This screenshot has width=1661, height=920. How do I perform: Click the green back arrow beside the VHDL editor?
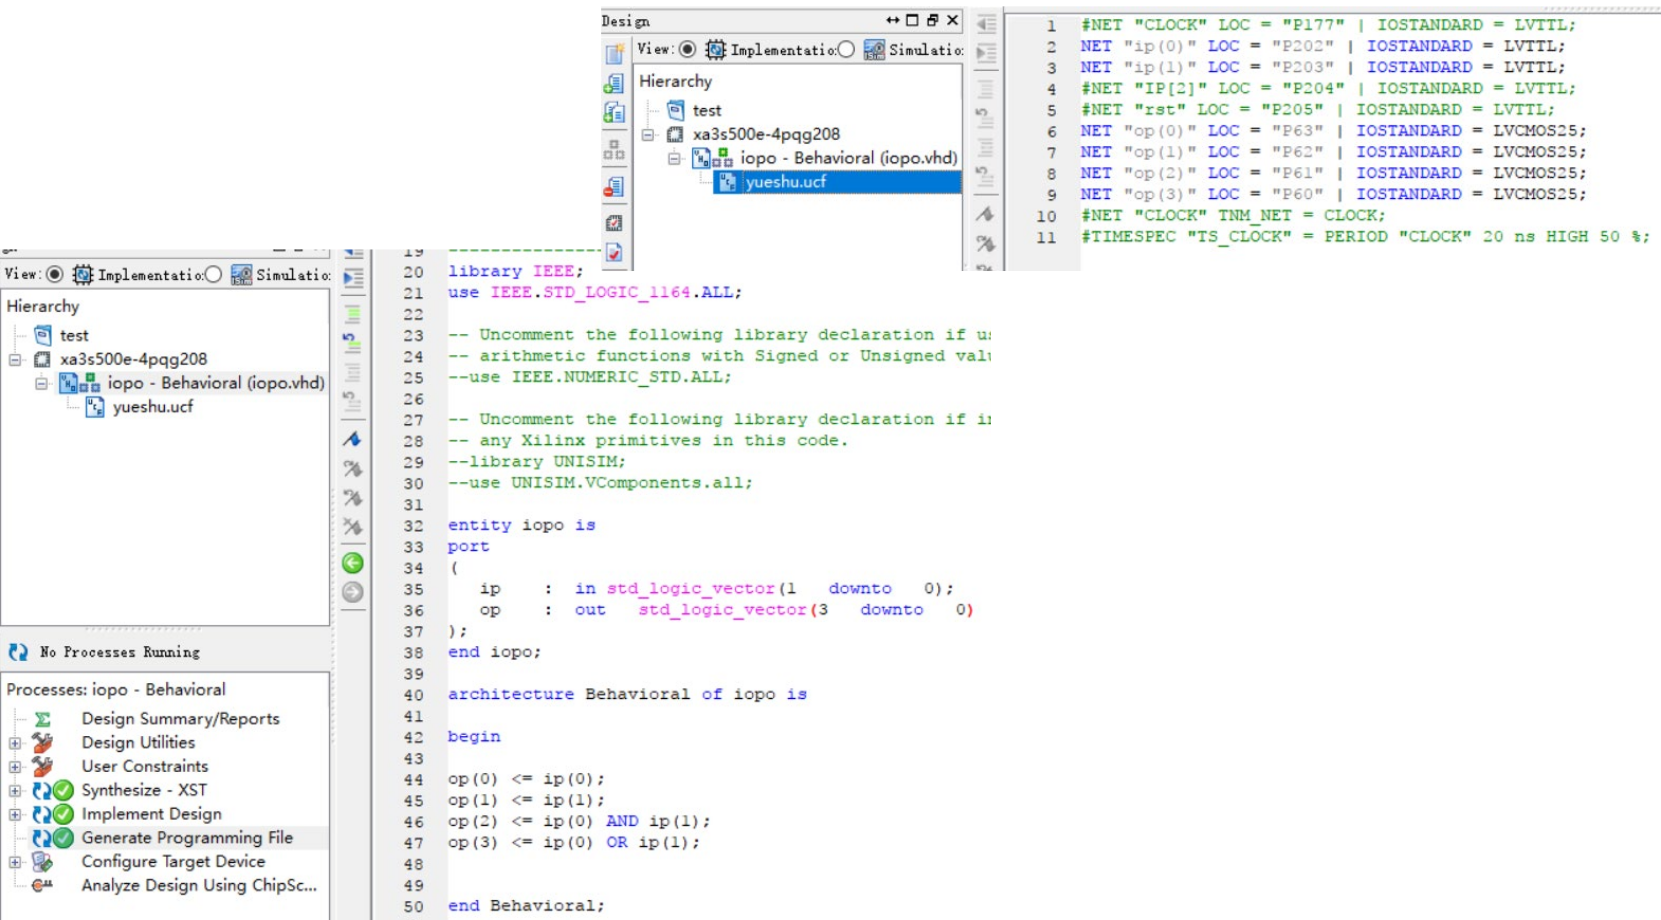click(x=353, y=563)
